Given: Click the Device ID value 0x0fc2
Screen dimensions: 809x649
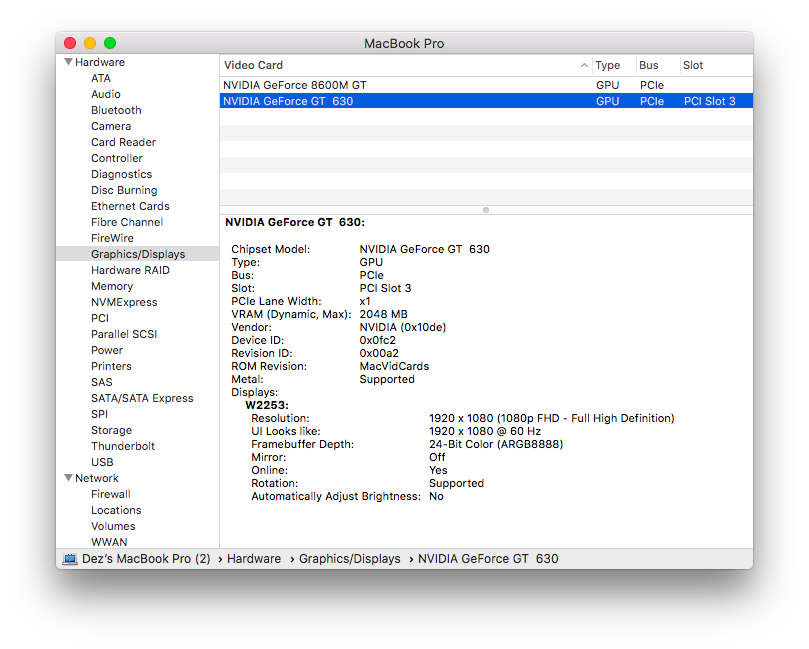Looking at the screenshot, I should tap(378, 340).
